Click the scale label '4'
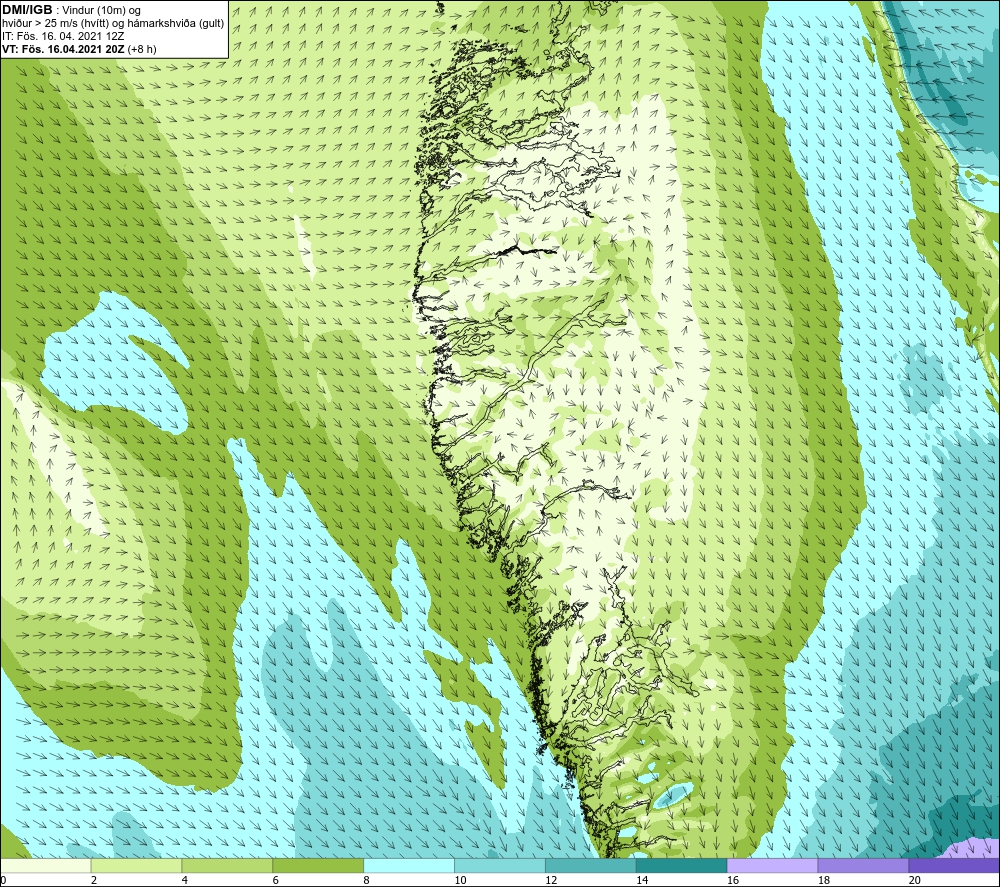This screenshot has width=1000, height=887. 185,880
